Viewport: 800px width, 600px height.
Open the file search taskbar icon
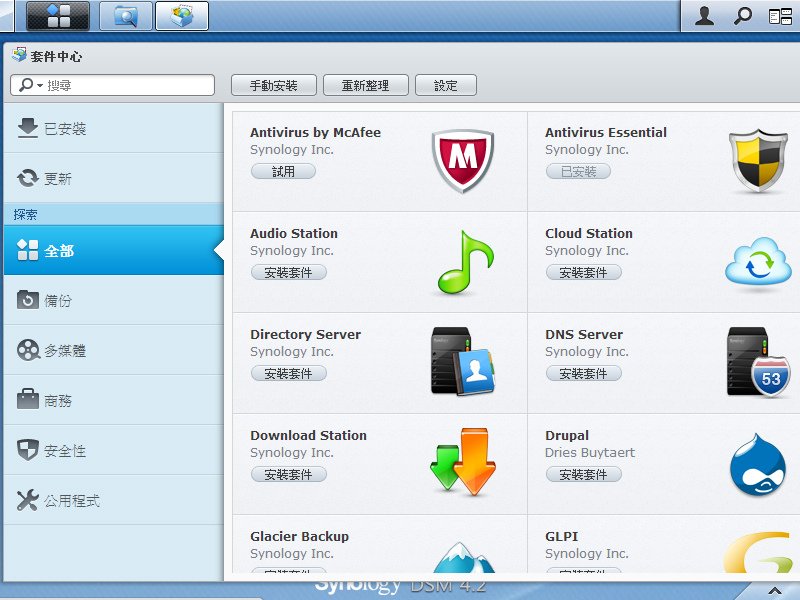[126, 15]
